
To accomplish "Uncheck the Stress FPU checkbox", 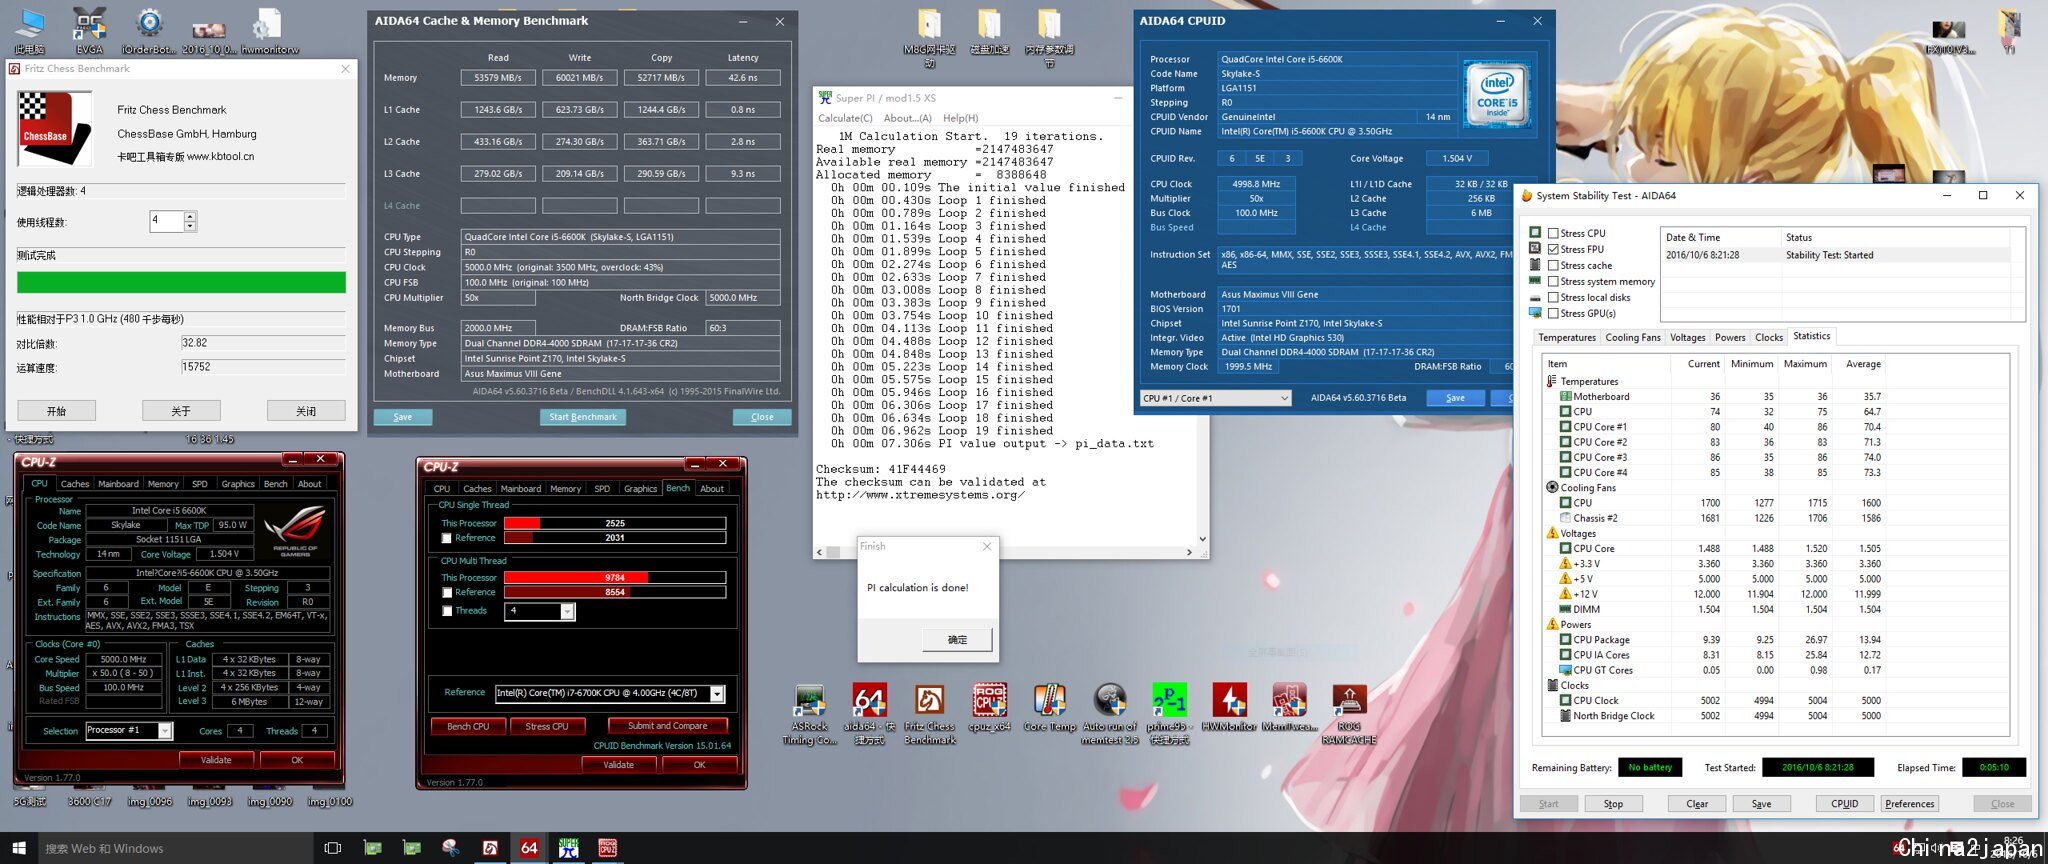I will coord(1553,249).
